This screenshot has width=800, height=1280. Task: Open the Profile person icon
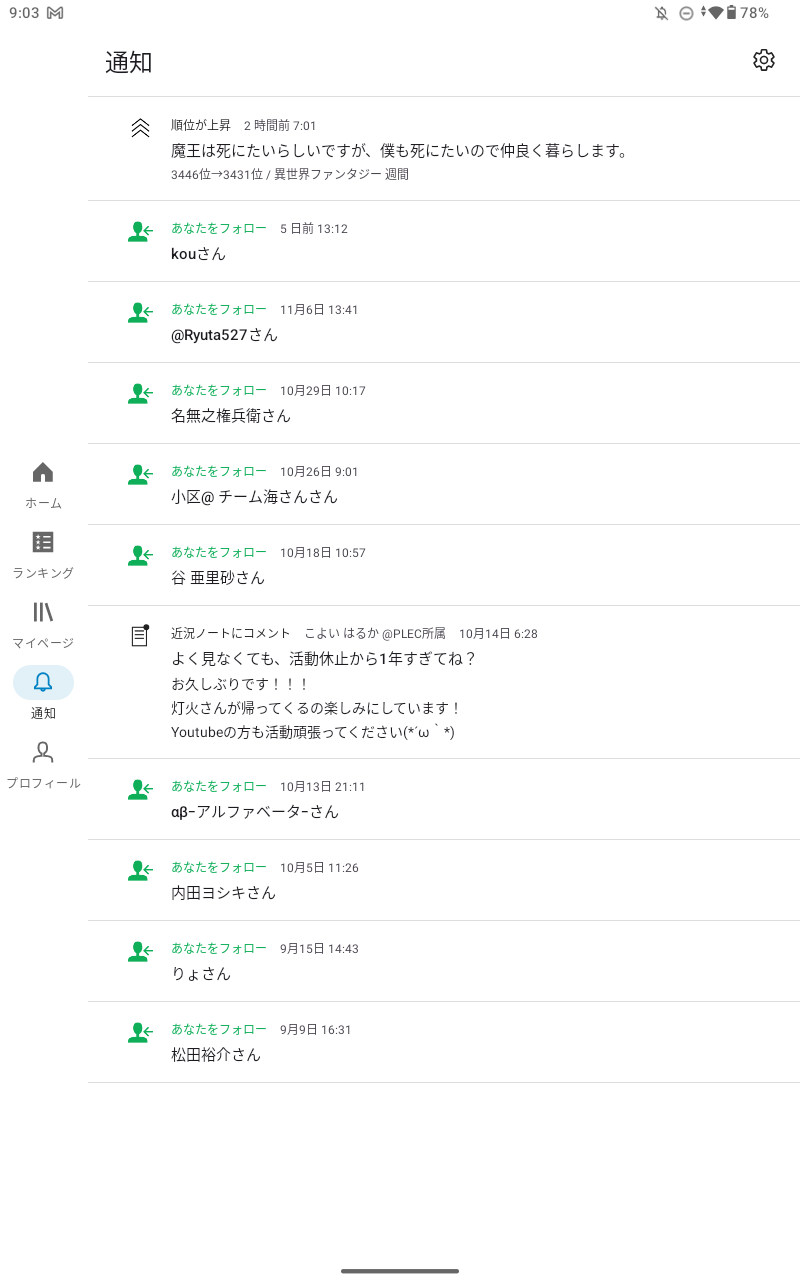(43, 752)
